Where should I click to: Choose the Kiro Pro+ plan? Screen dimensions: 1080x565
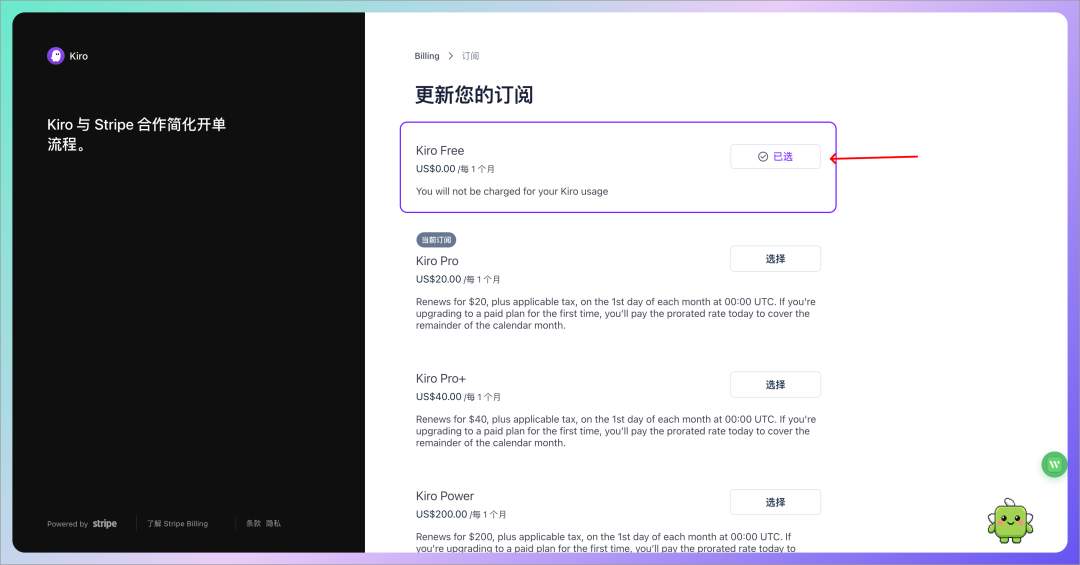[x=775, y=384]
